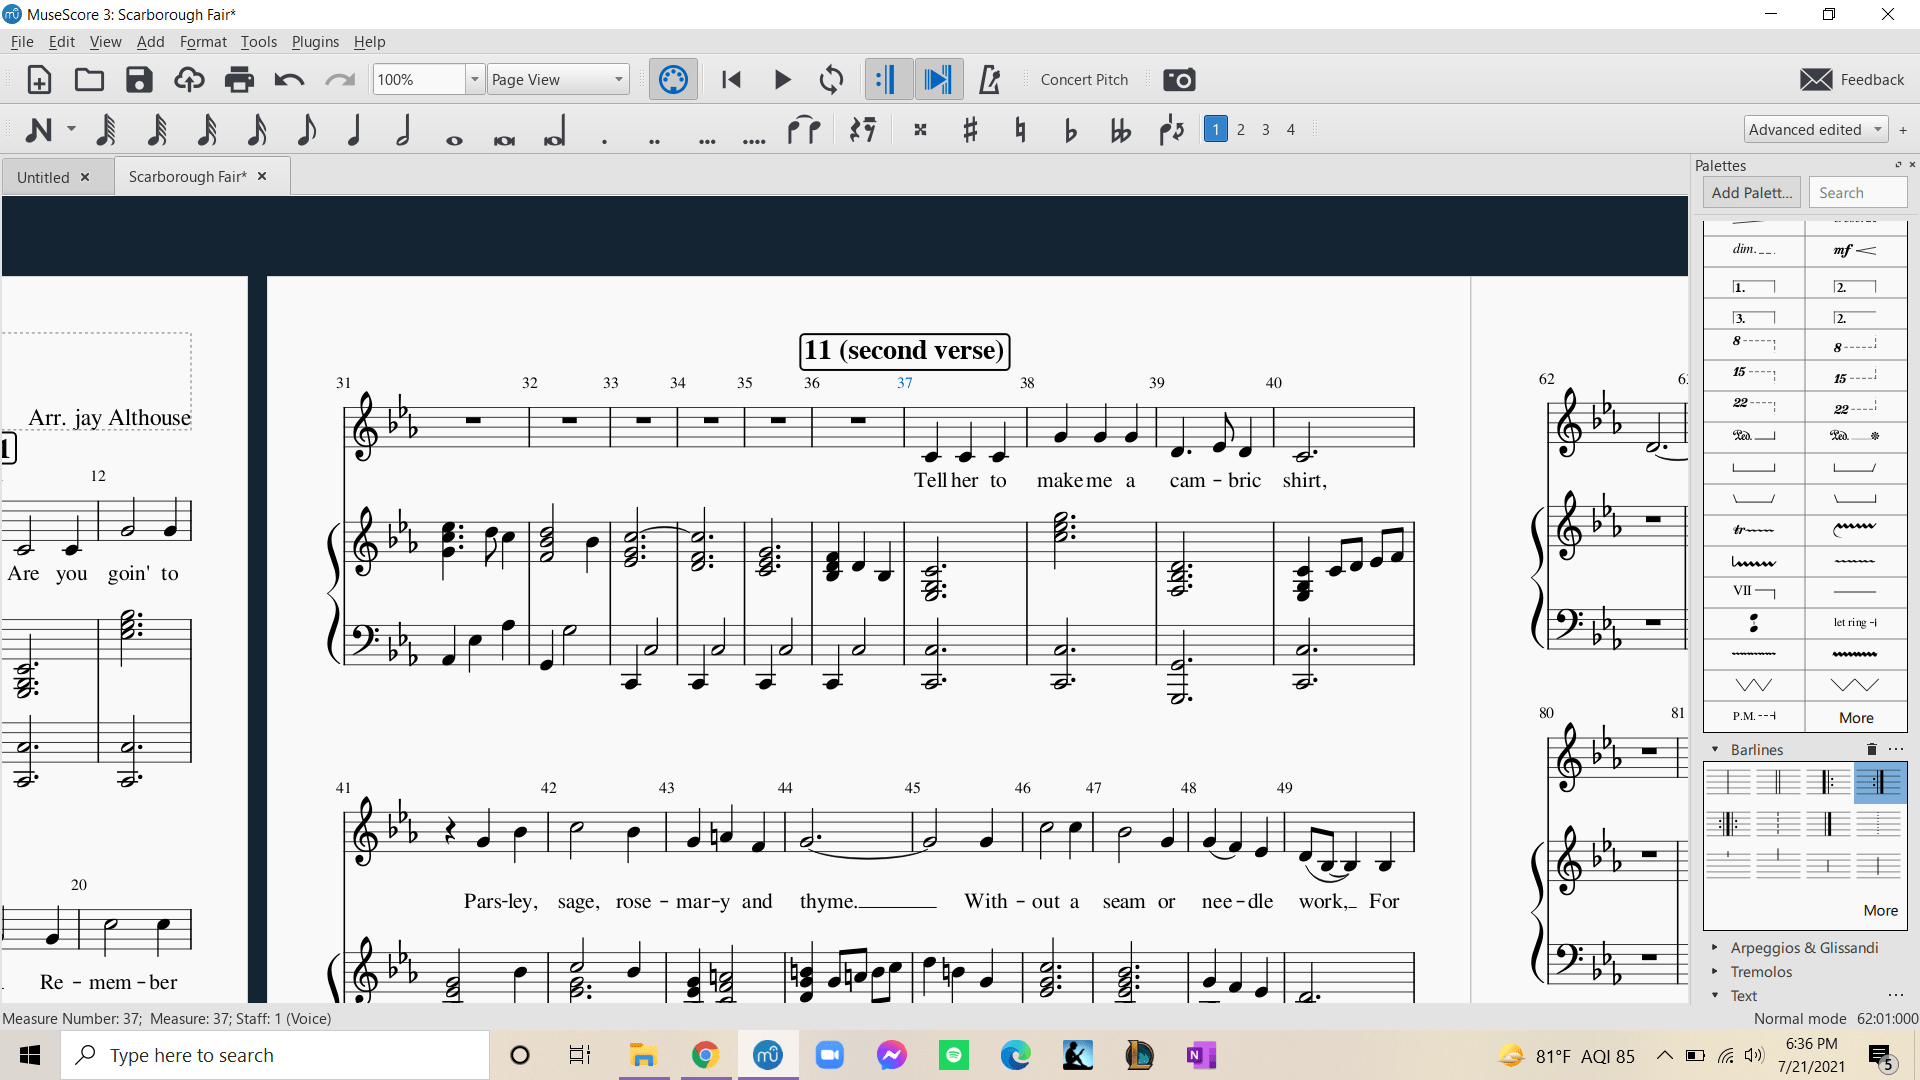
Task: Print the score with the printer icon
Action: pyautogui.click(x=239, y=80)
